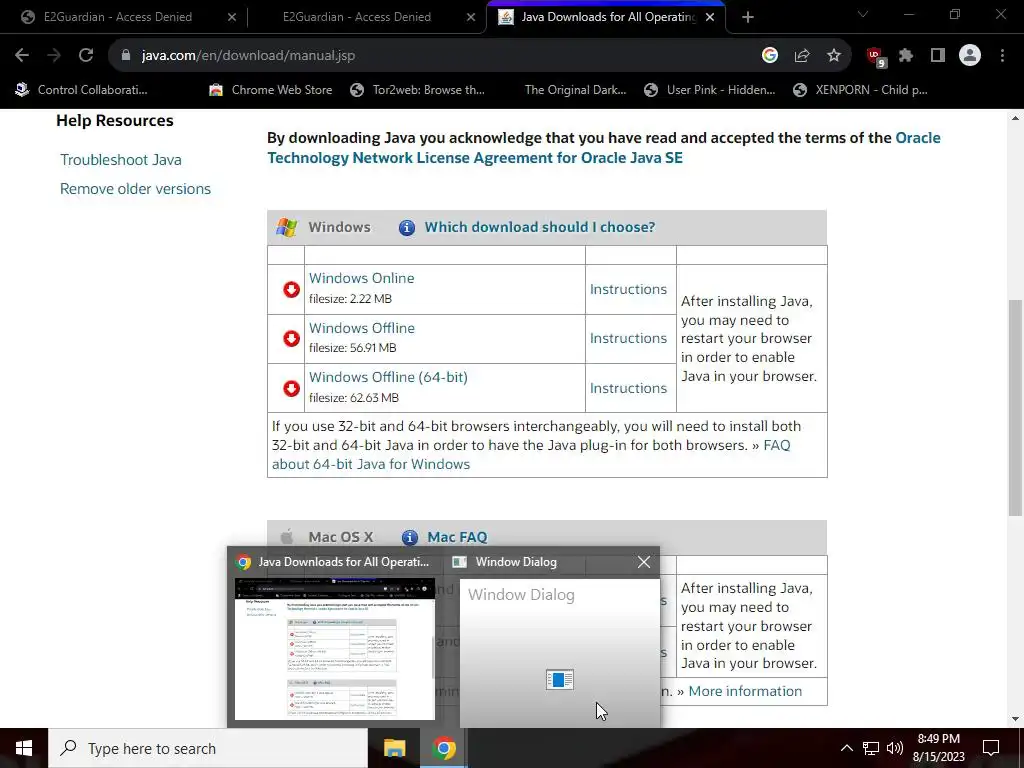Select the Window Dialog preview thumbnail

click(x=560, y=653)
